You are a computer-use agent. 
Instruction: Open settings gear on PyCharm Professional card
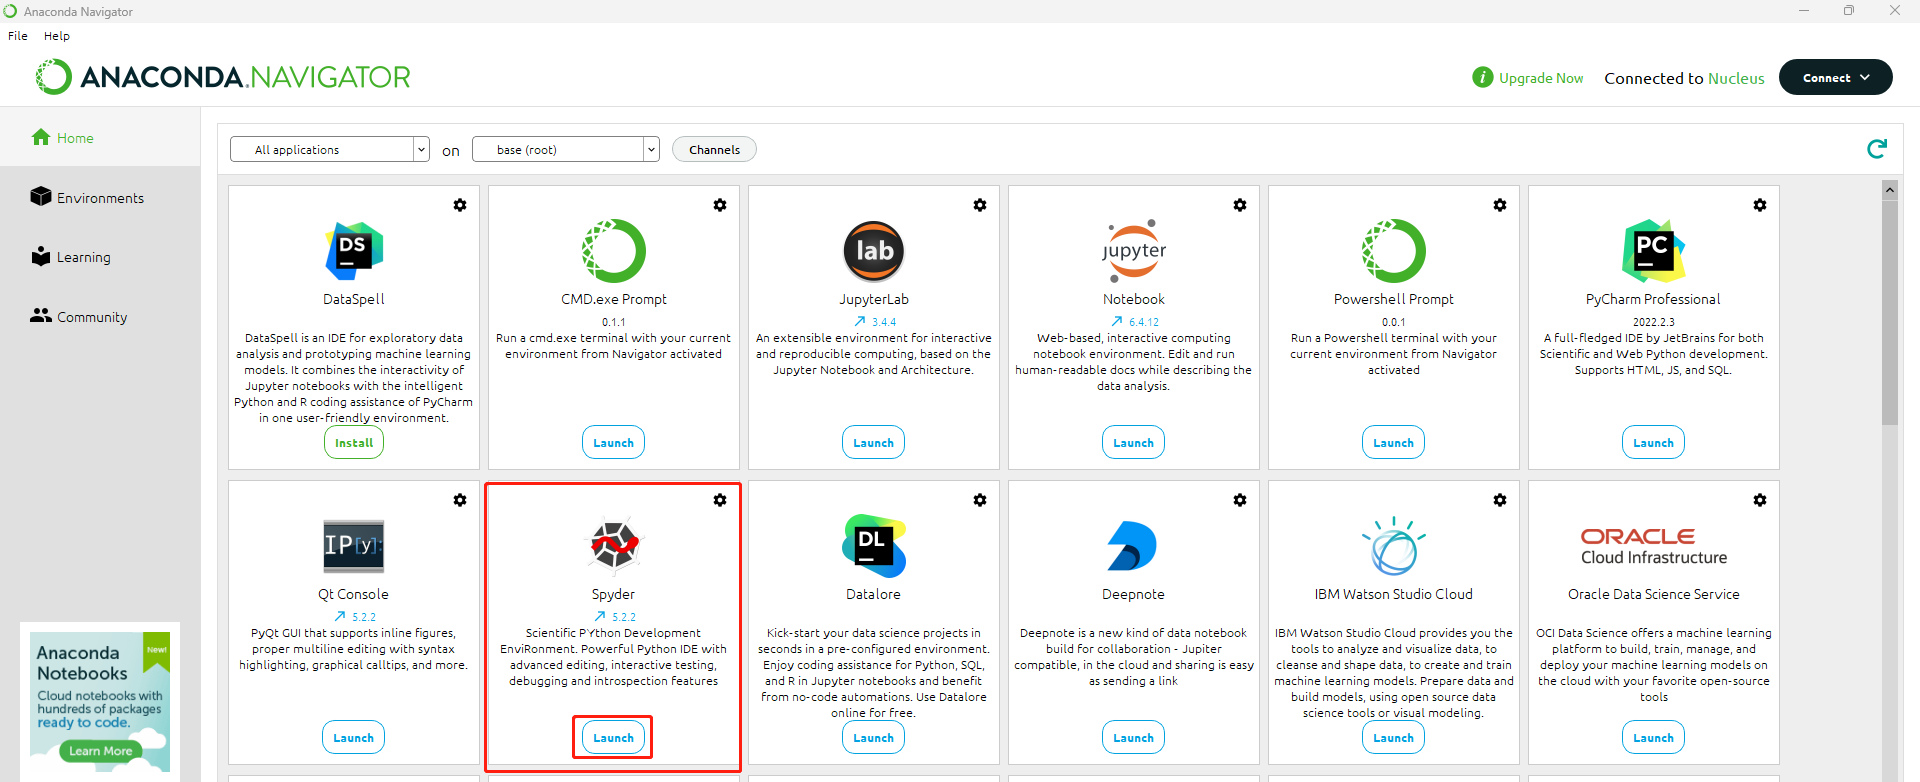pos(1760,205)
